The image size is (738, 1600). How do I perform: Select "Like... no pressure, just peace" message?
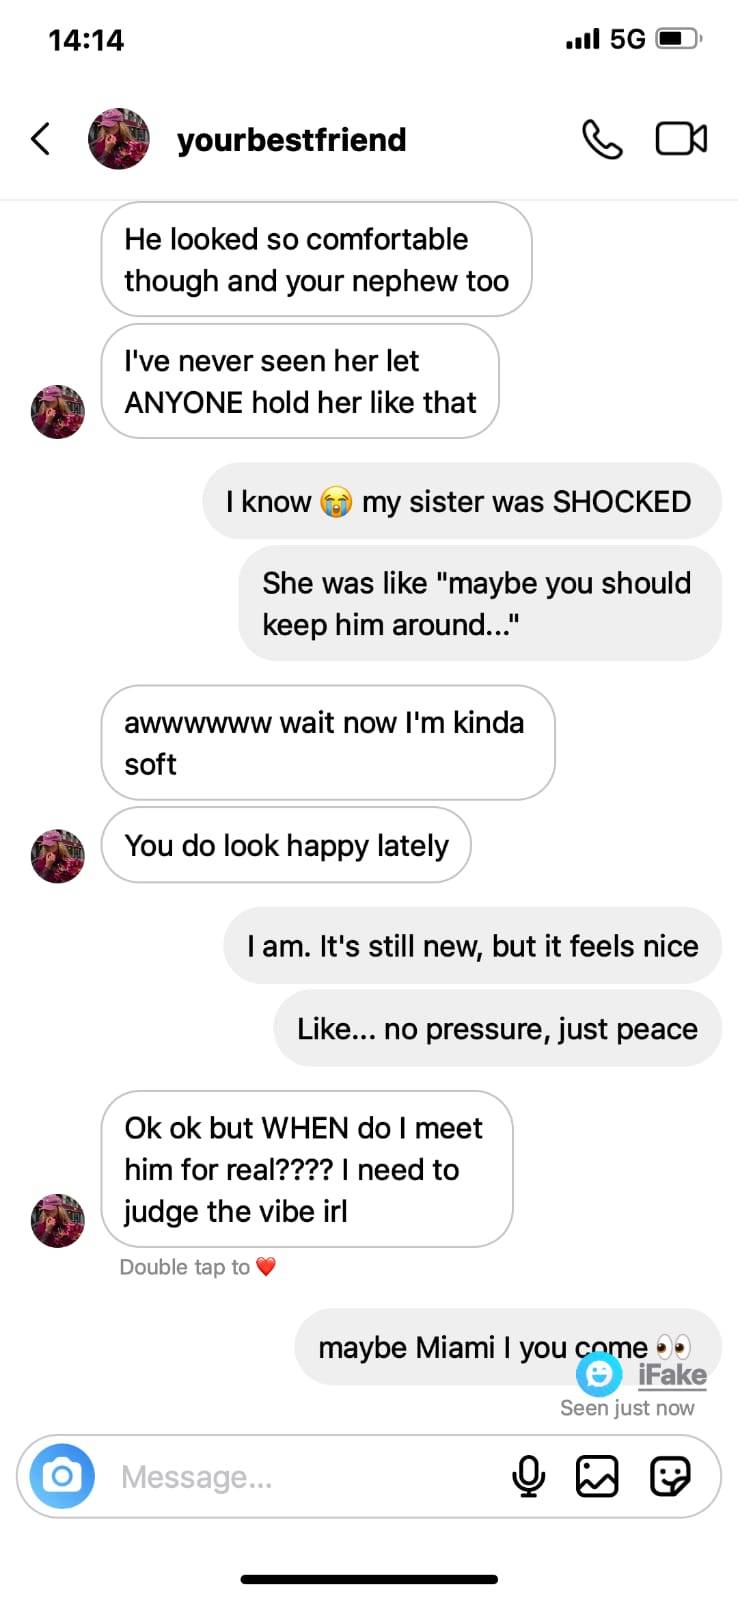(497, 1028)
